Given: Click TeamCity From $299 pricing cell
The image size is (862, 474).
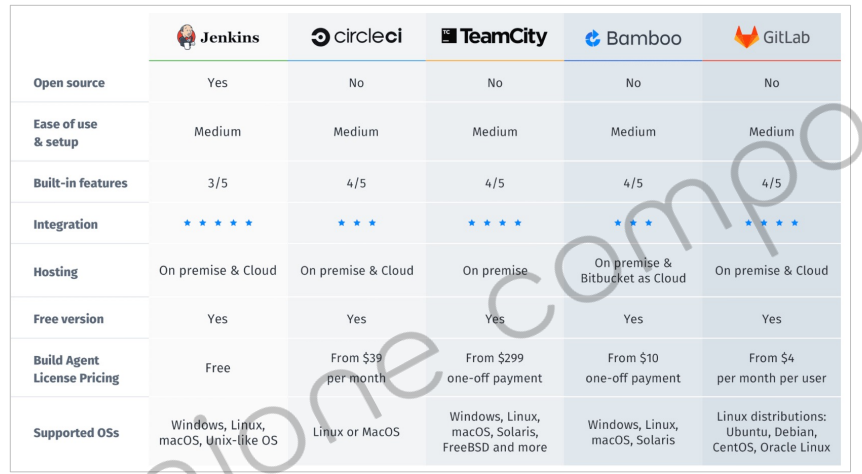Looking at the screenshot, I should pos(495,368).
